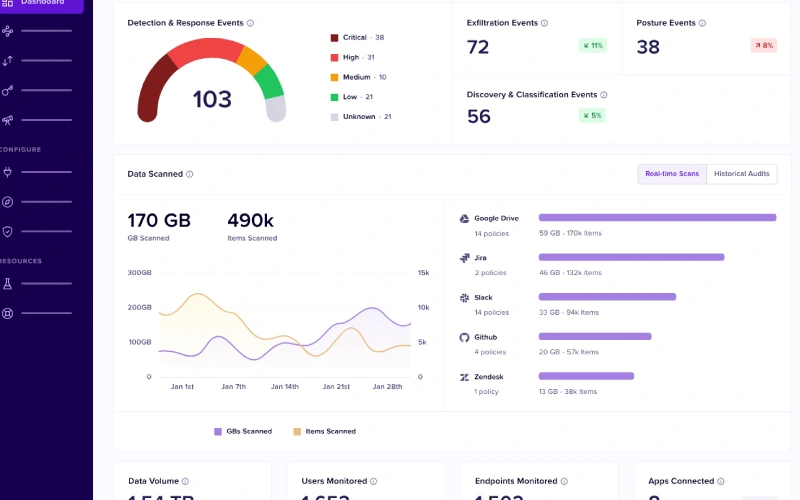Select the Real-time Scans tab
Image resolution: width=800 pixels, height=500 pixels.
pos(672,174)
